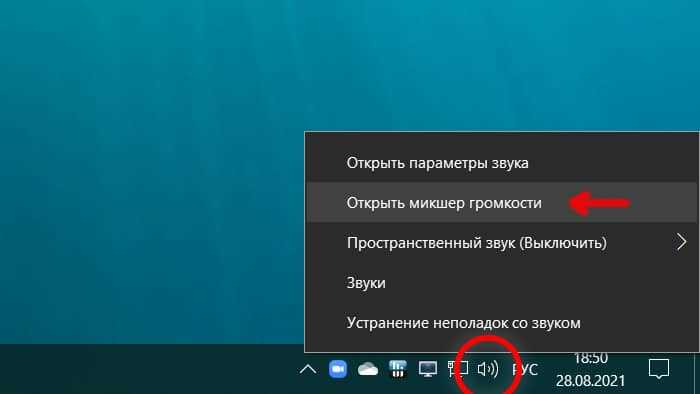700x394 pixels.
Task: Open sound settings via Открыть параметры звука
Action: click(x=502, y=163)
